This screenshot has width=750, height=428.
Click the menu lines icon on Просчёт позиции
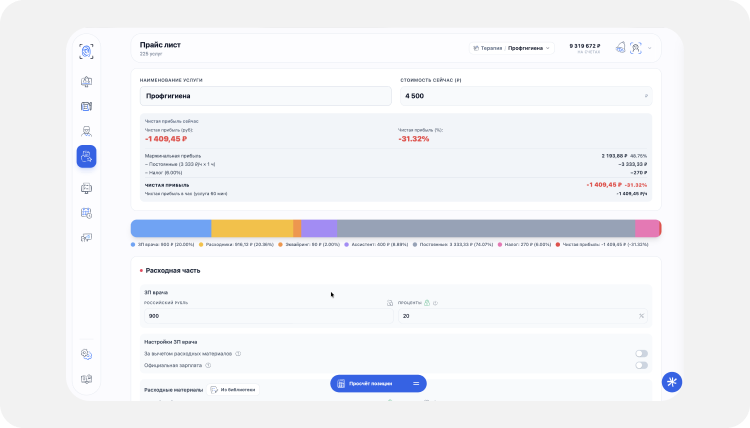(x=416, y=384)
